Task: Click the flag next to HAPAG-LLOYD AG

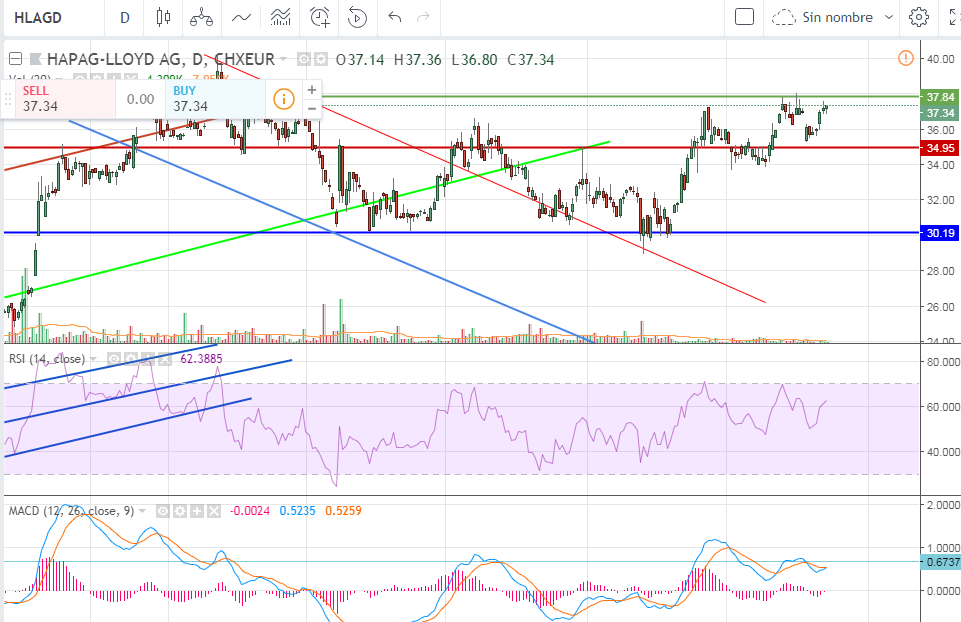Action: [36, 59]
